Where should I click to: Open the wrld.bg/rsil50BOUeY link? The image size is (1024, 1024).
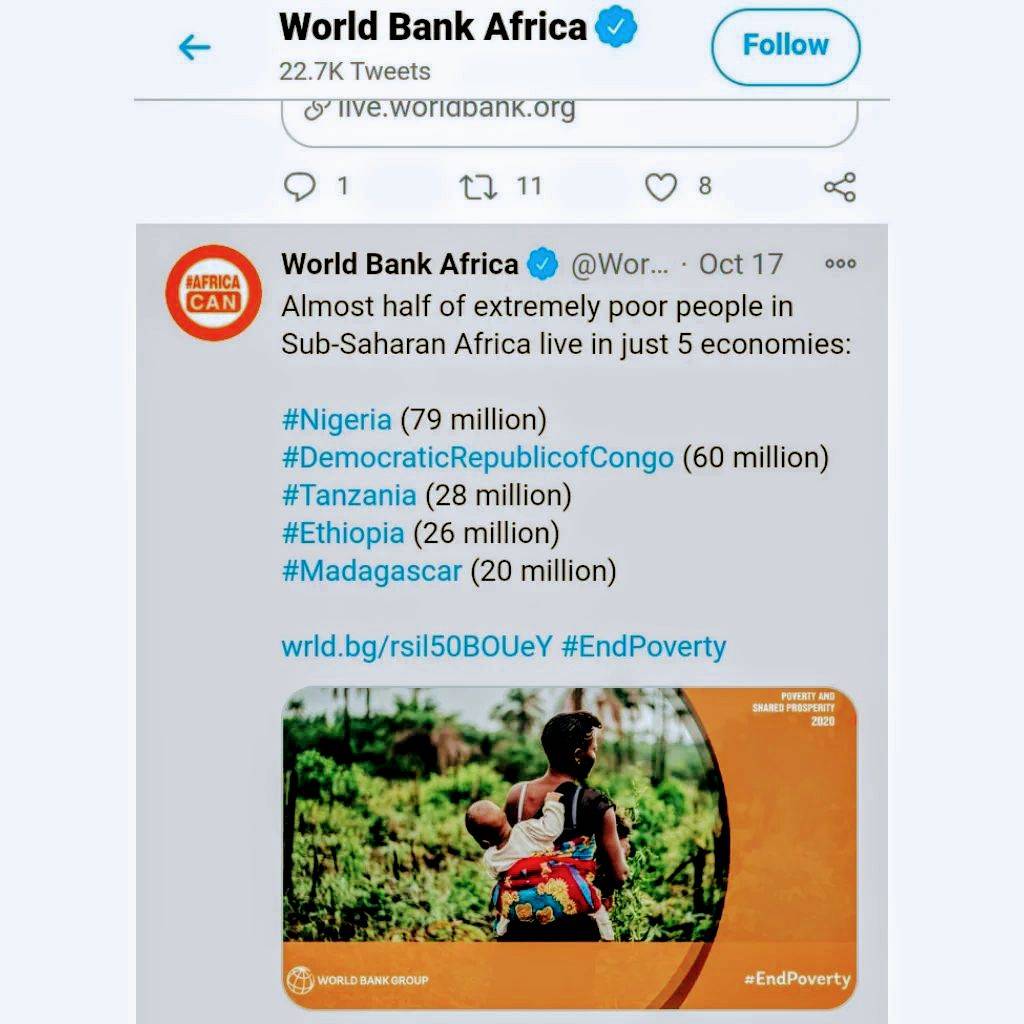[417, 647]
